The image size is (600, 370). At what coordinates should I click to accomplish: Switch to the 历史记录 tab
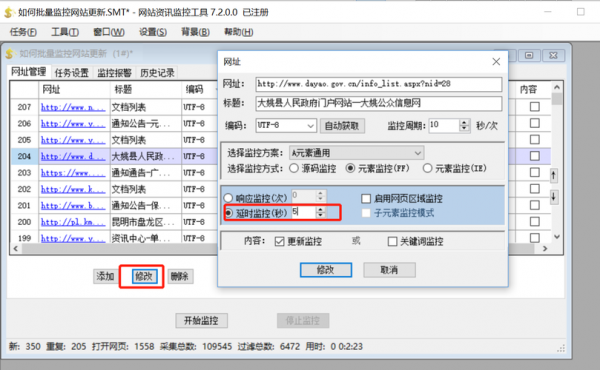click(157, 73)
